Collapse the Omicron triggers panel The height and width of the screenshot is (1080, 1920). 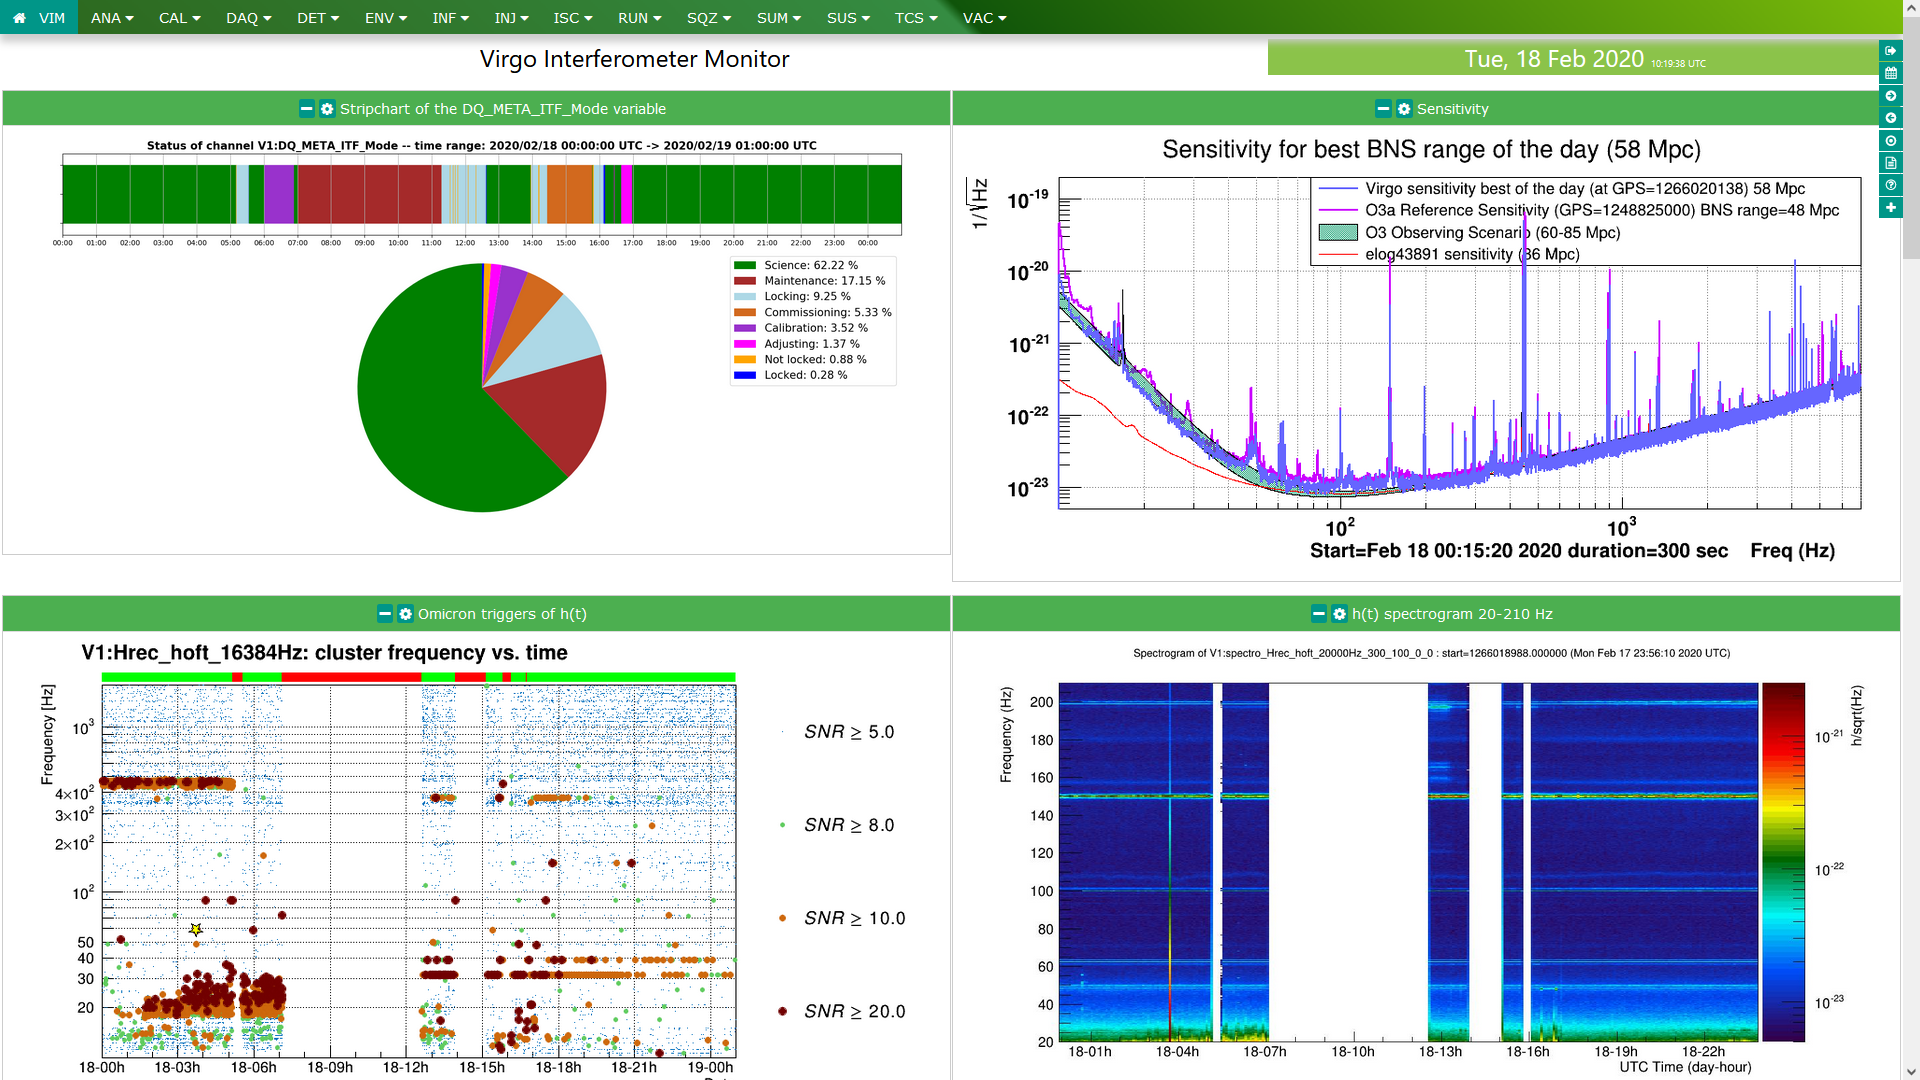(x=385, y=614)
